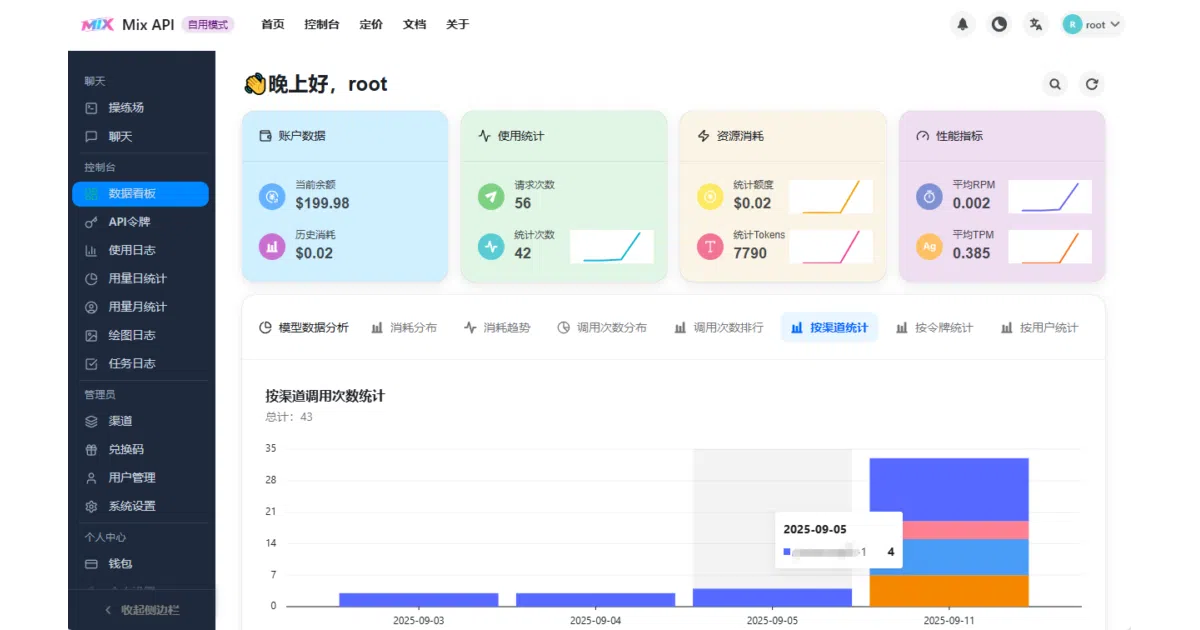
Task: Open 钱包 in the personal center
Action: tap(140, 564)
